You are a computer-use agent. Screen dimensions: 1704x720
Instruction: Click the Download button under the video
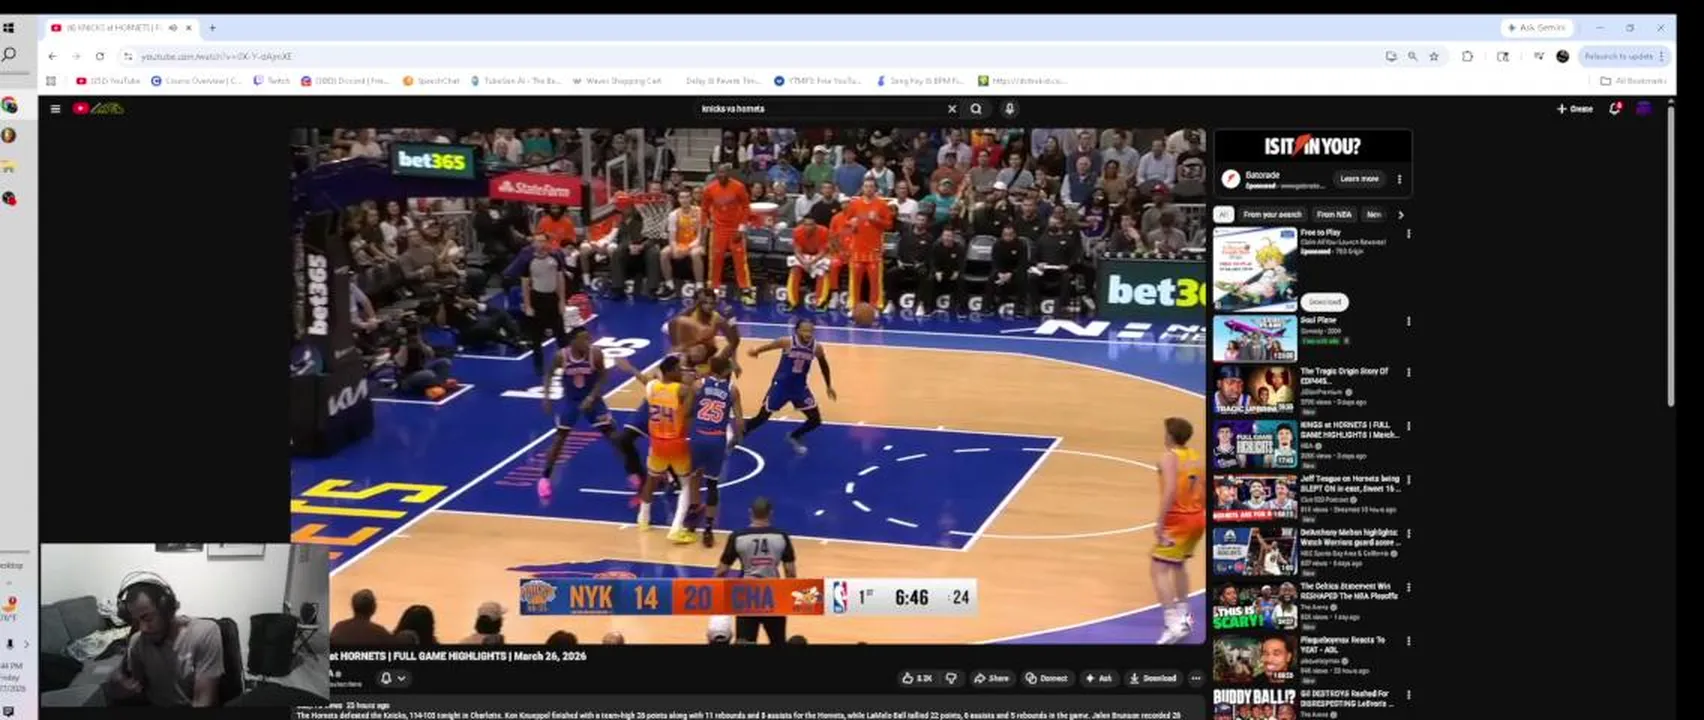click(1153, 678)
